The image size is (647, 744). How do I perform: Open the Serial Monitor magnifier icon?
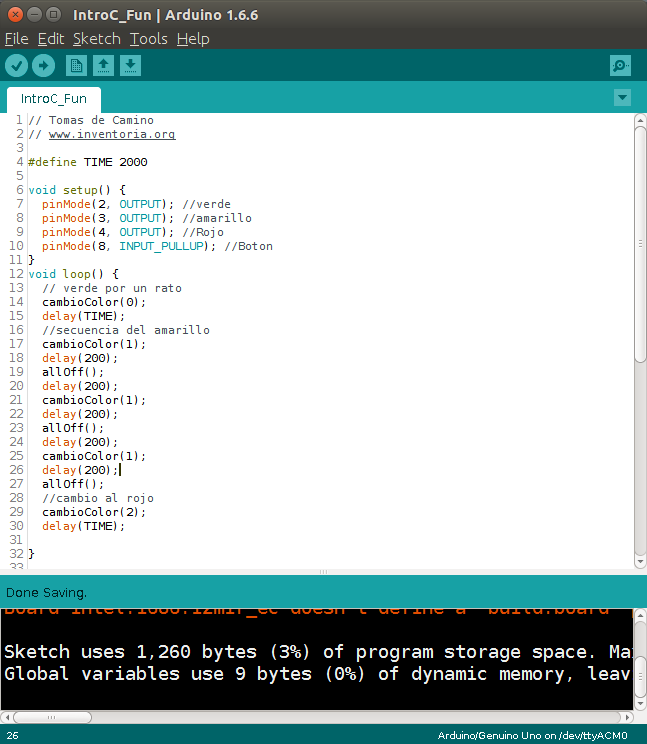tap(620, 65)
